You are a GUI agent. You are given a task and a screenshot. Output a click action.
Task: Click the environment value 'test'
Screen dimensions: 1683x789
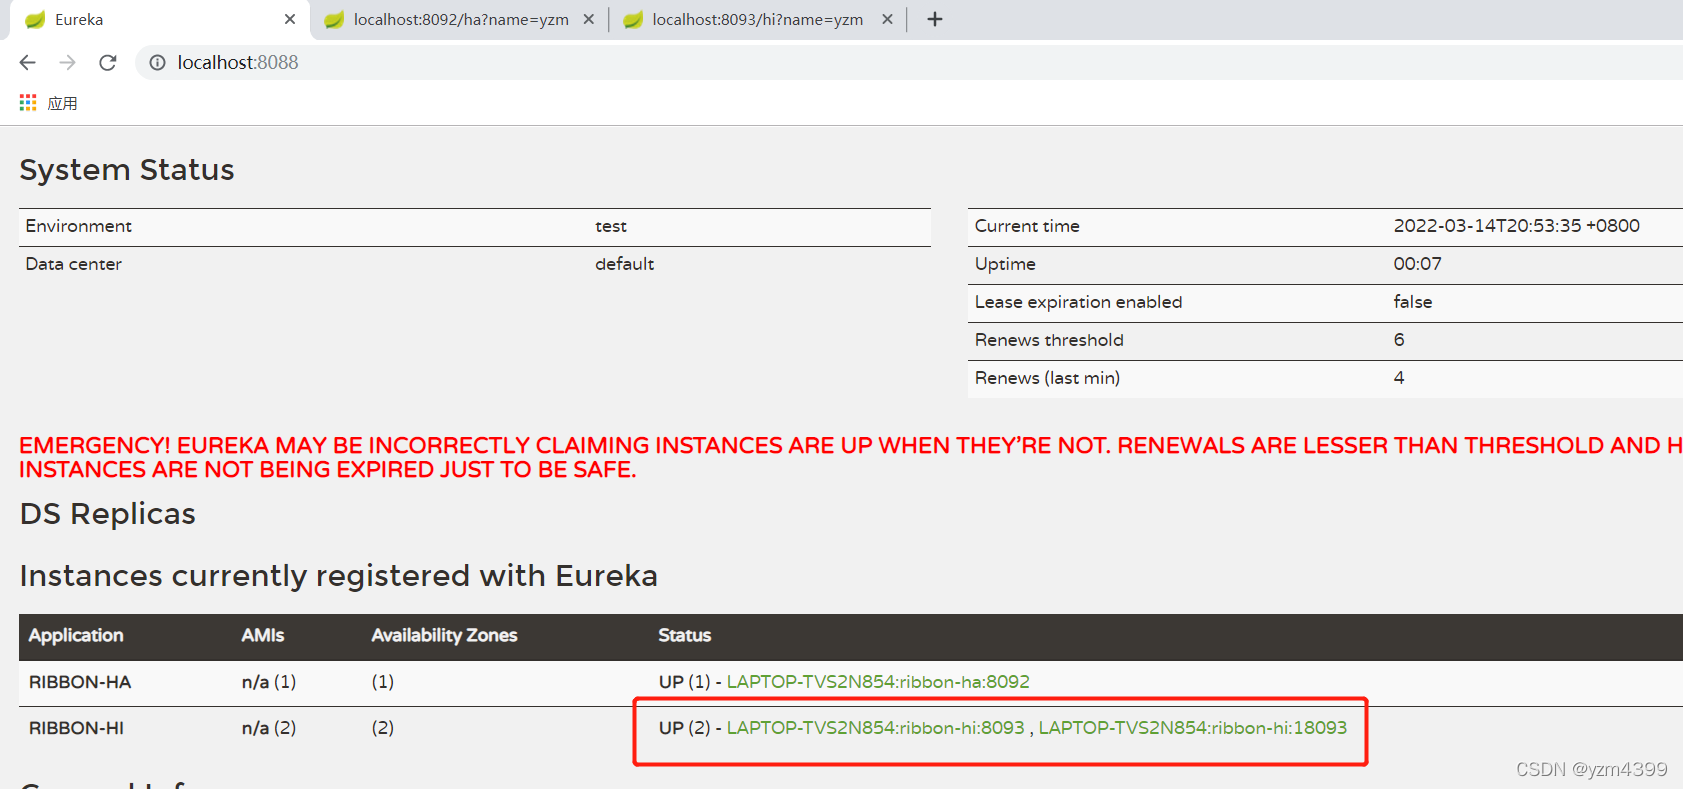point(611,226)
